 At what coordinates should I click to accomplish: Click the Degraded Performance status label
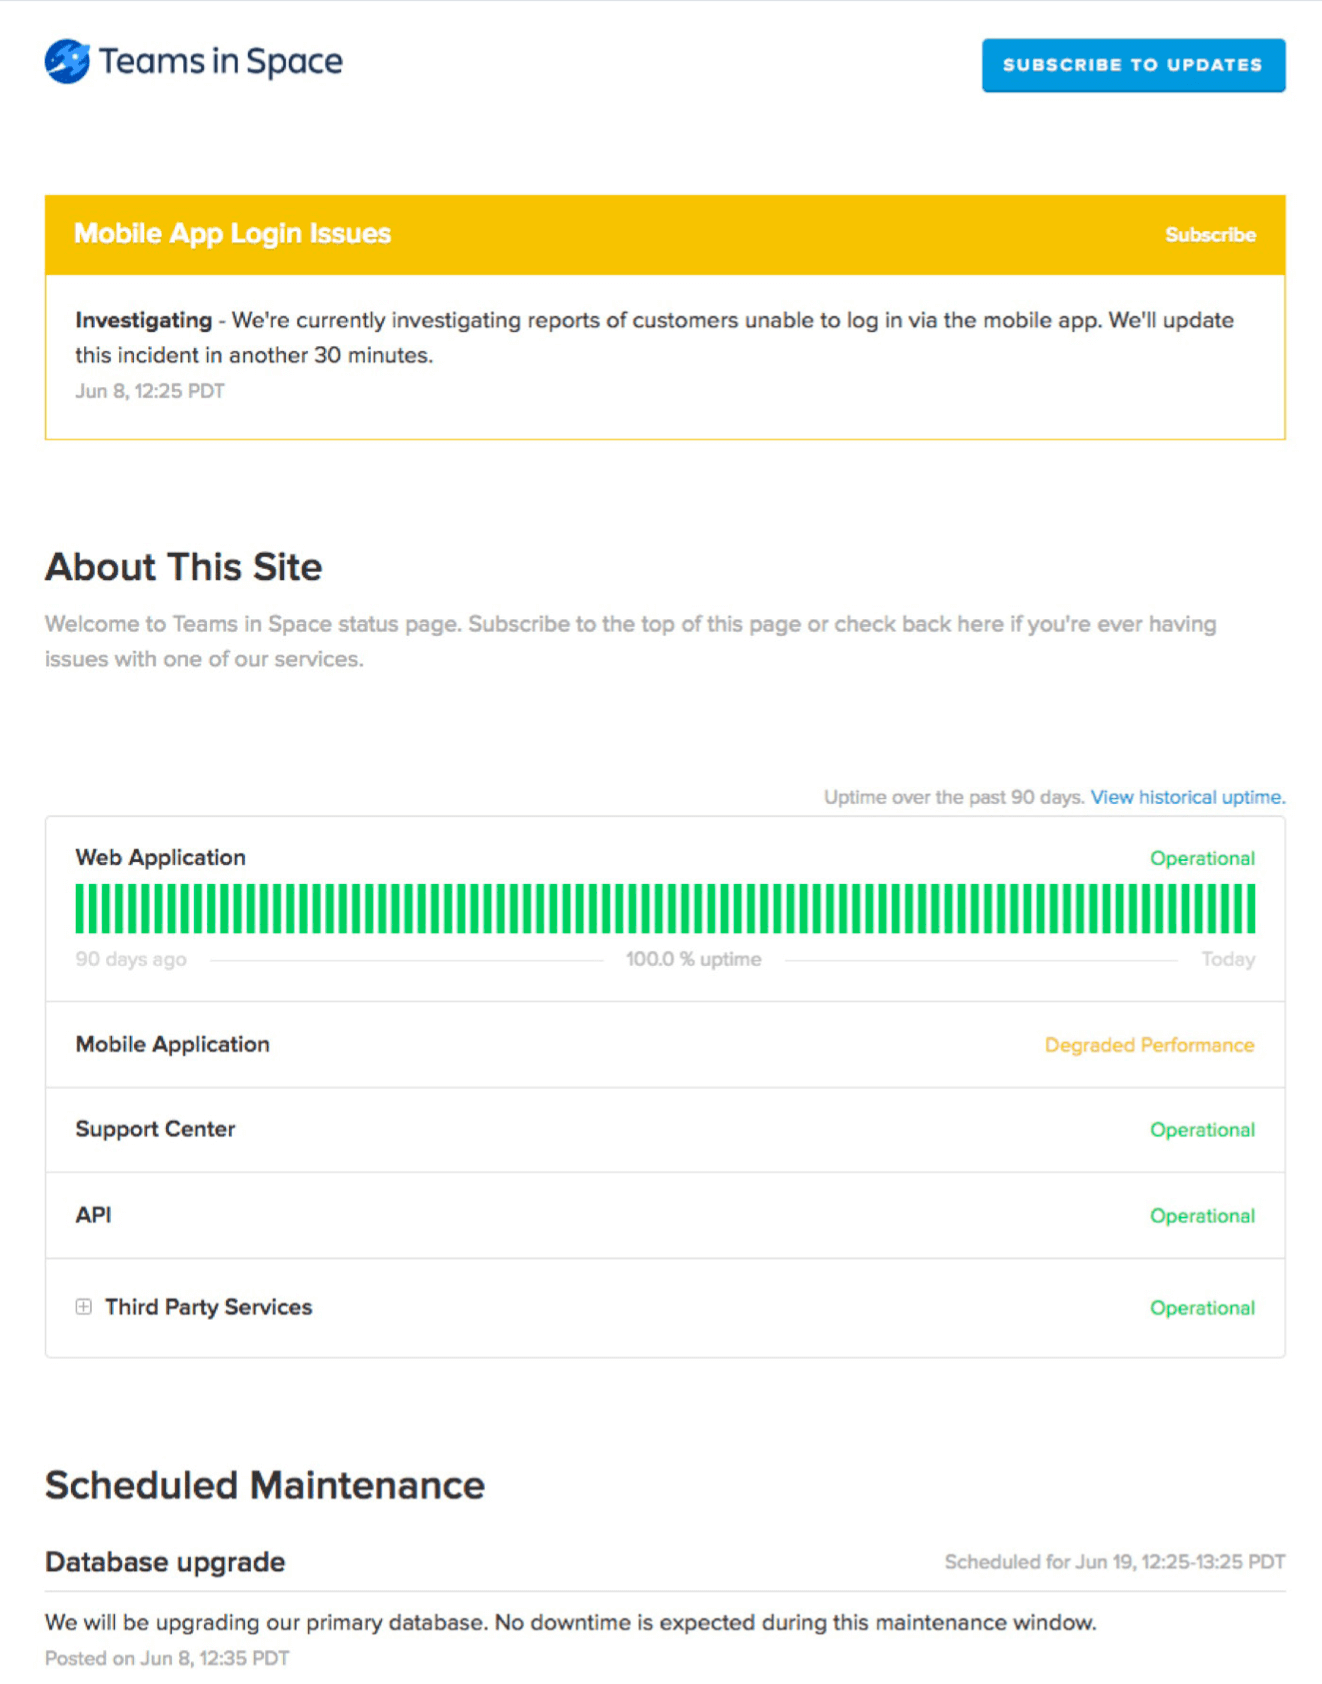pos(1149,1044)
